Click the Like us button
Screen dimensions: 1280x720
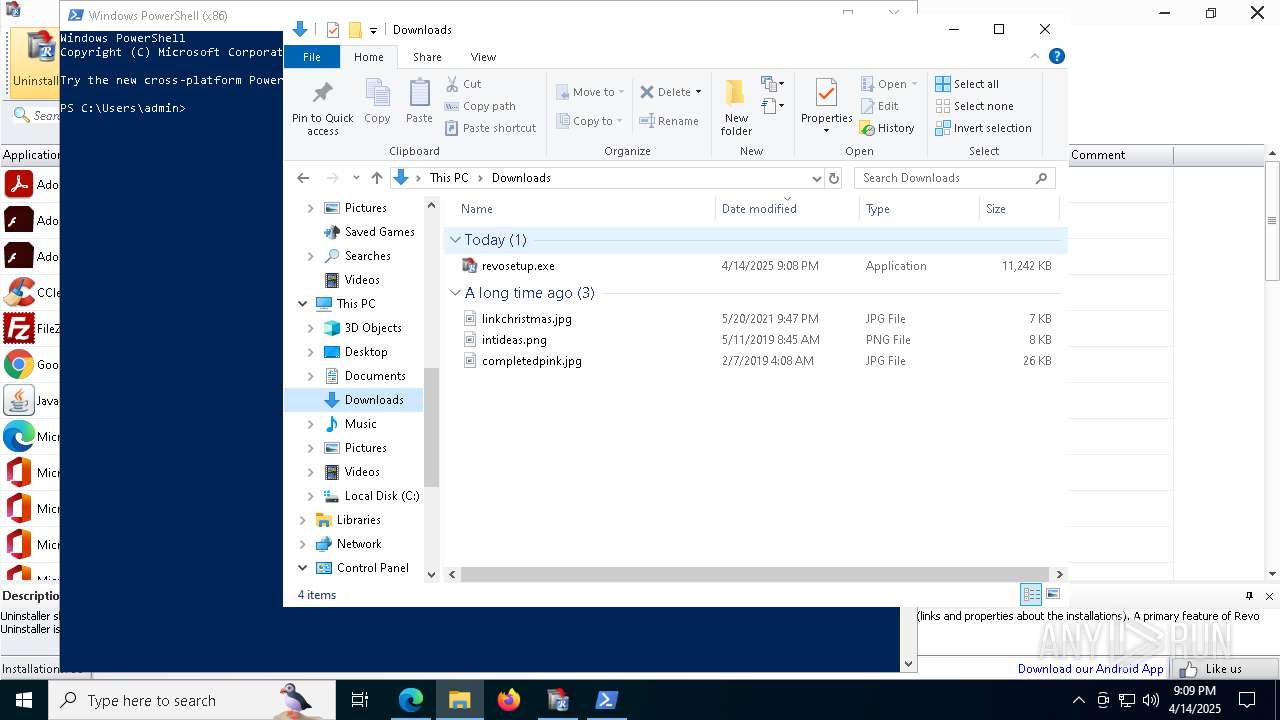pos(1224,669)
